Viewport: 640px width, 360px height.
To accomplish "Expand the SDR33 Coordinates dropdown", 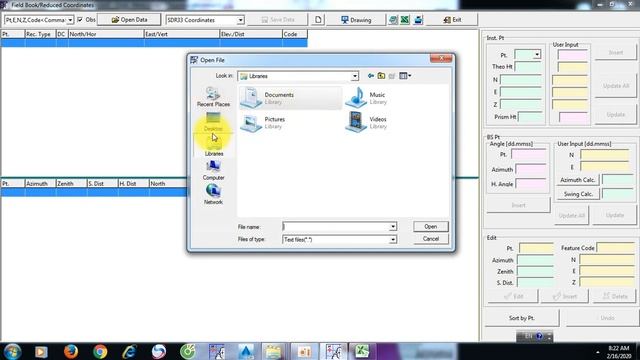I will (x=240, y=20).
